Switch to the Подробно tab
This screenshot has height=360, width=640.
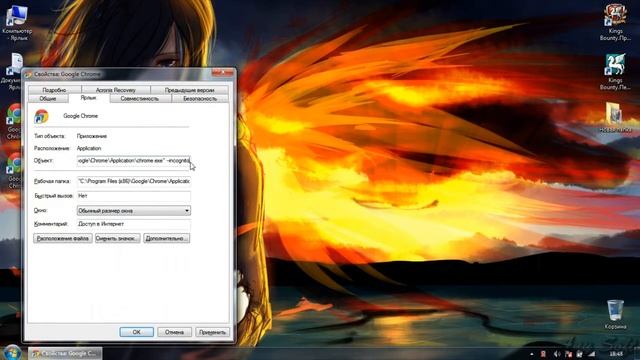pos(54,90)
